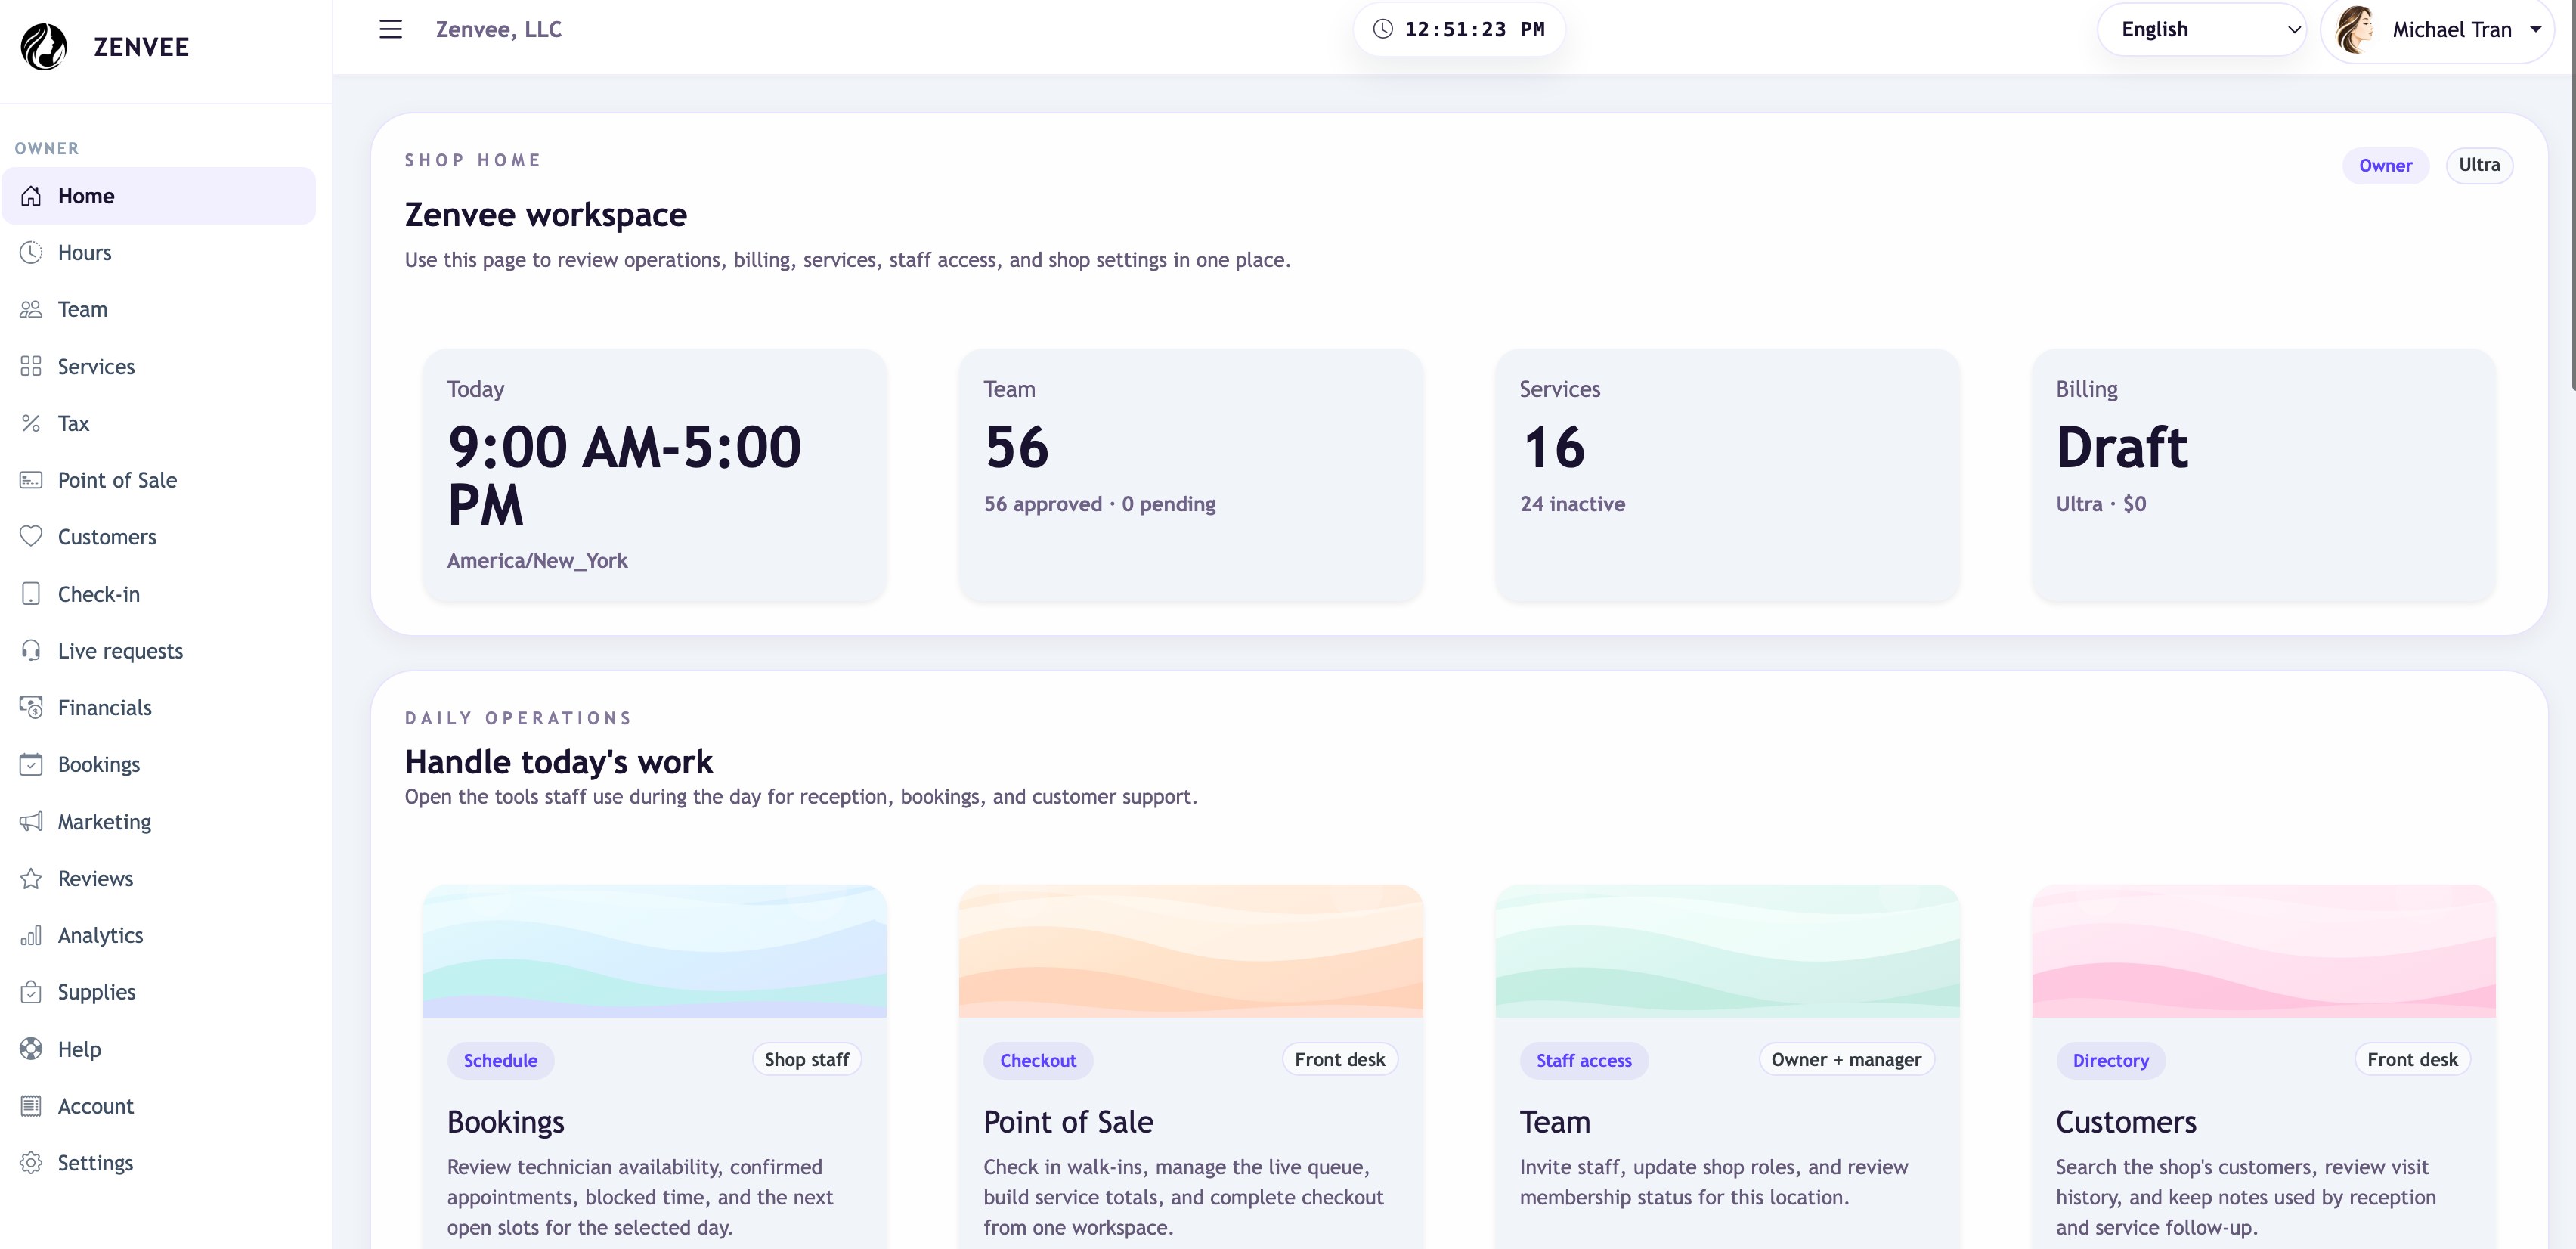Open Hours in the sidebar
2576x1249 pixels.
[159, 252]
